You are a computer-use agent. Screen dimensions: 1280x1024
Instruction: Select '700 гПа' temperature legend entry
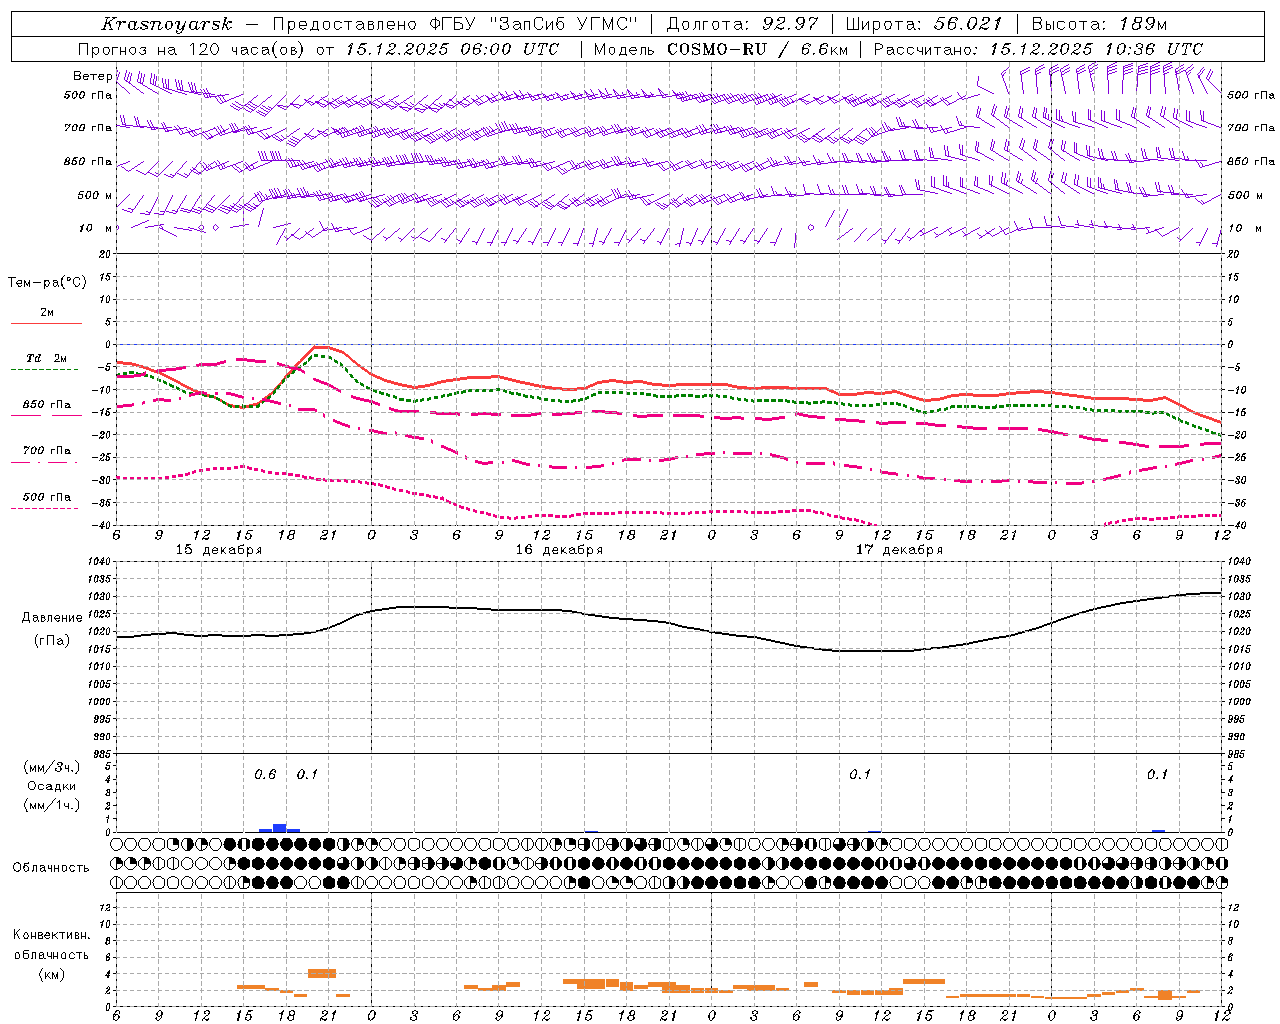[46, 450]
